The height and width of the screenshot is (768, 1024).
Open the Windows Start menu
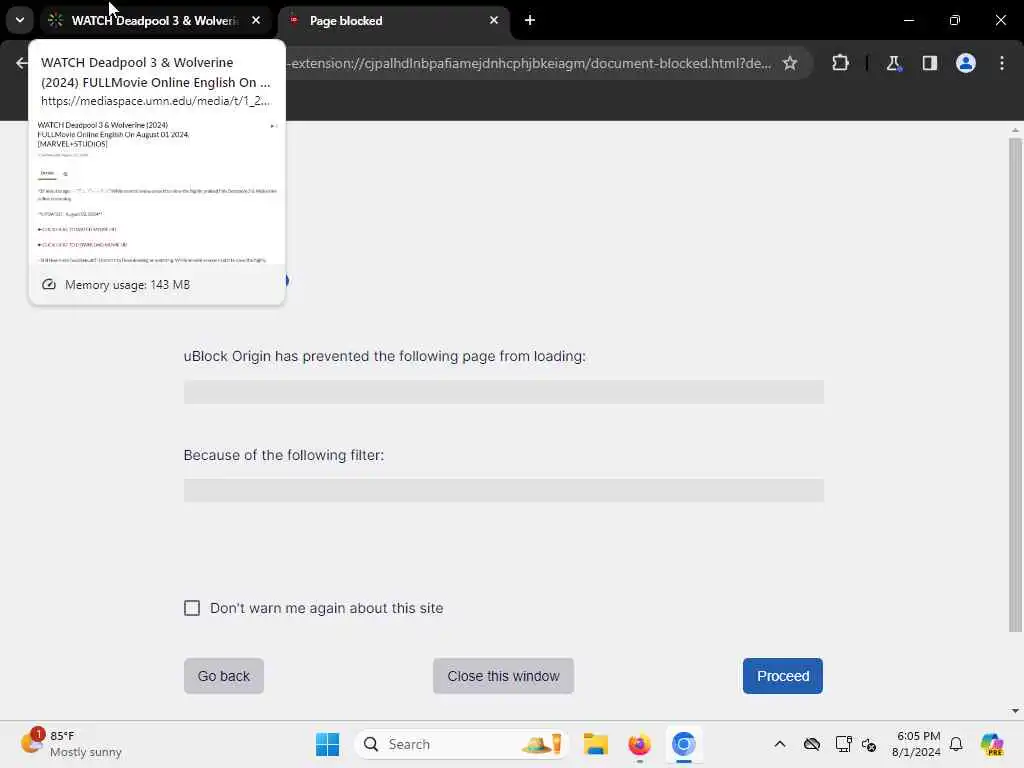tap(327, 744)
